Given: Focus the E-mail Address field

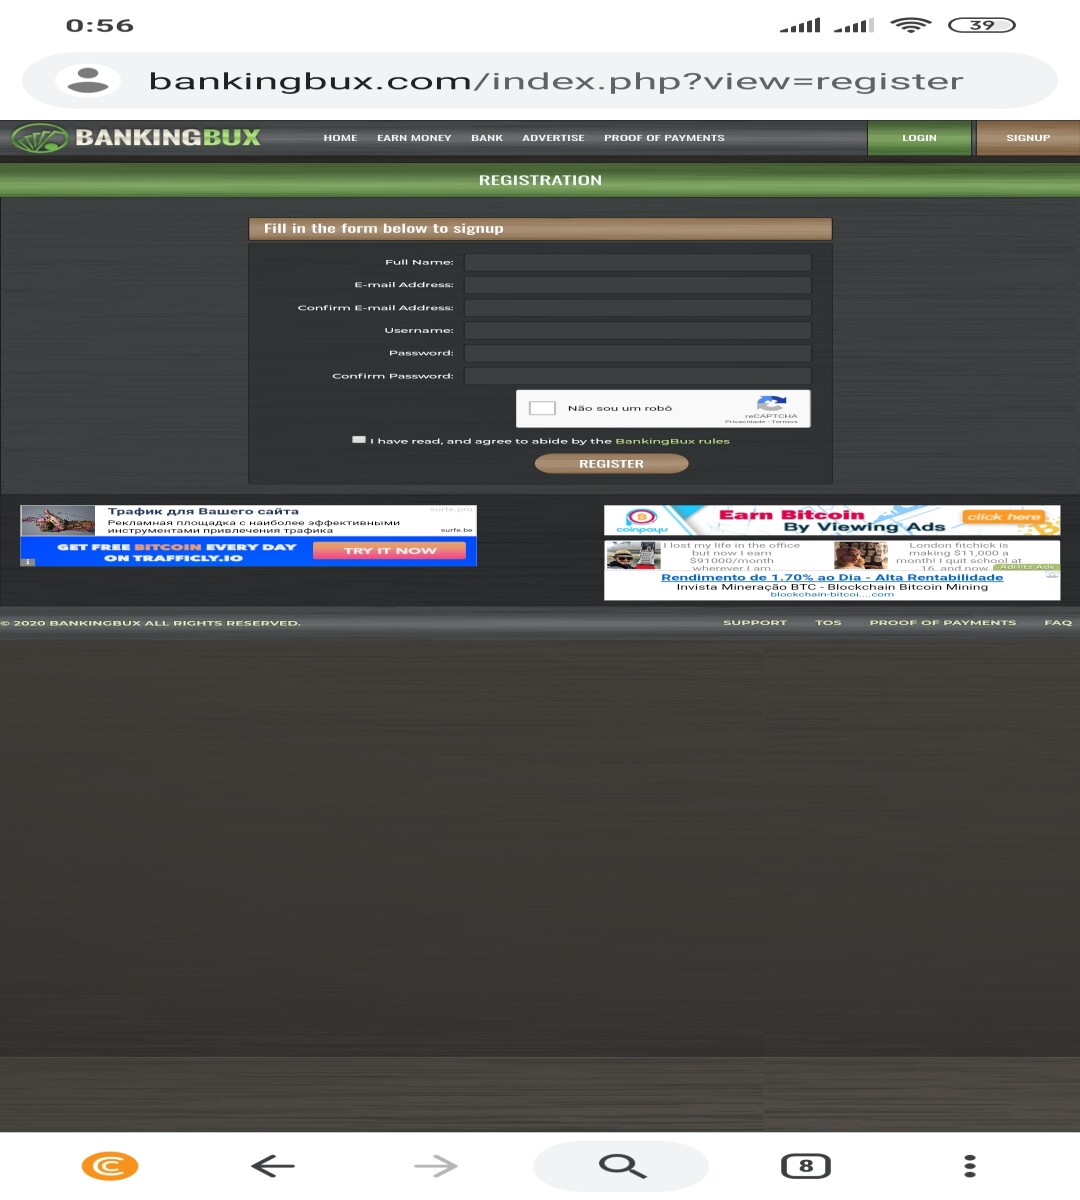Looking at the screenshot, I should pyautogui.click(x=638, y=285).
